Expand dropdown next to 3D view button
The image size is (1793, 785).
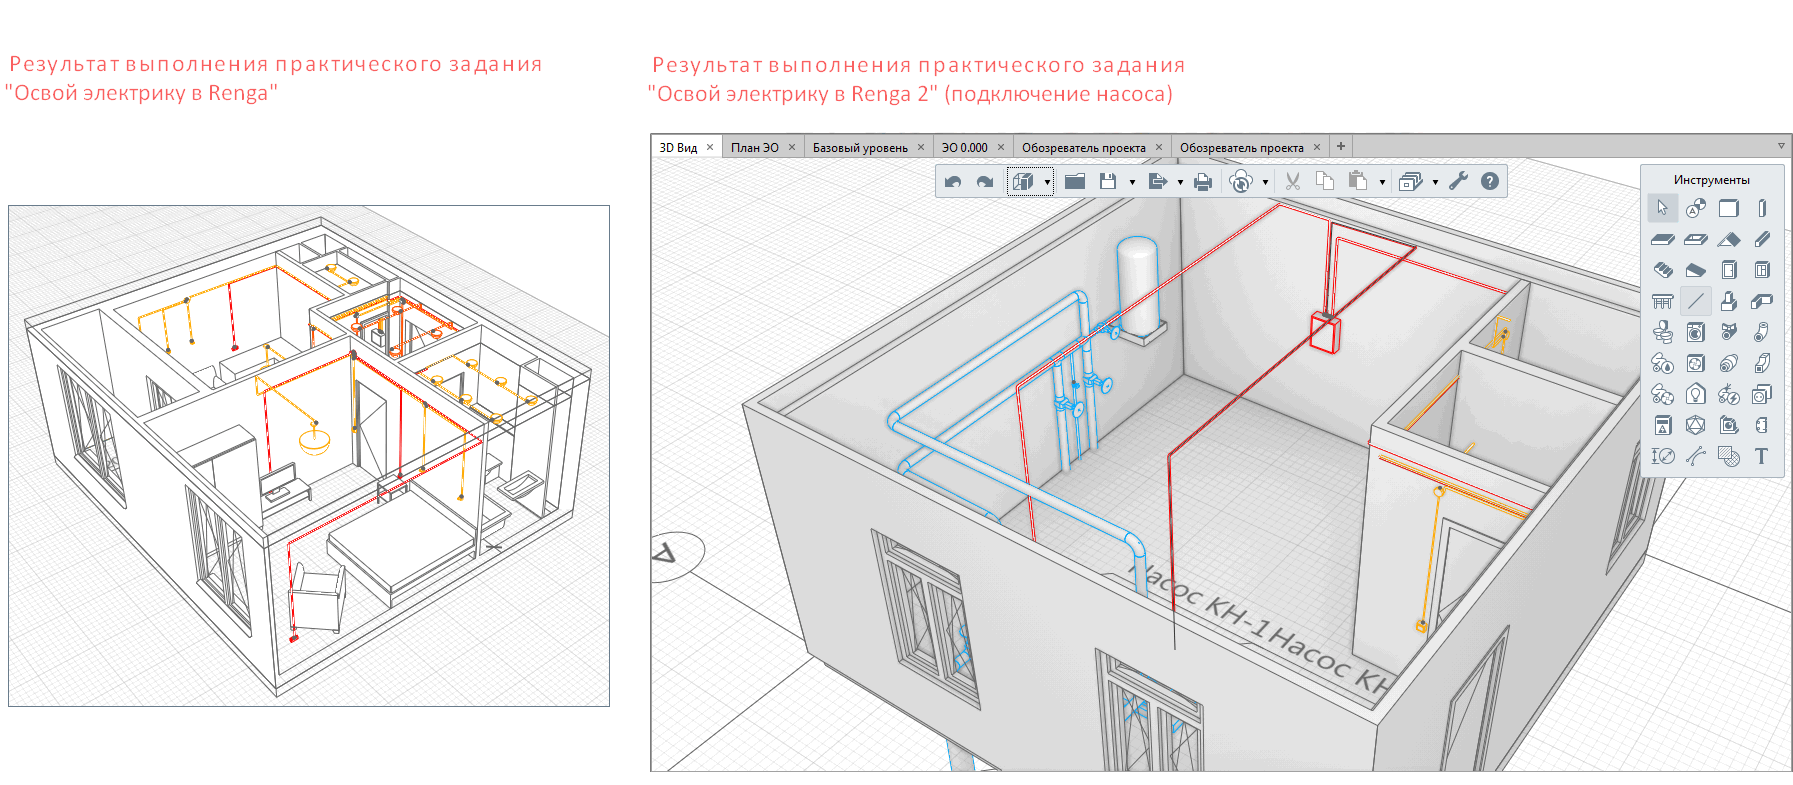click(1047, 182)
